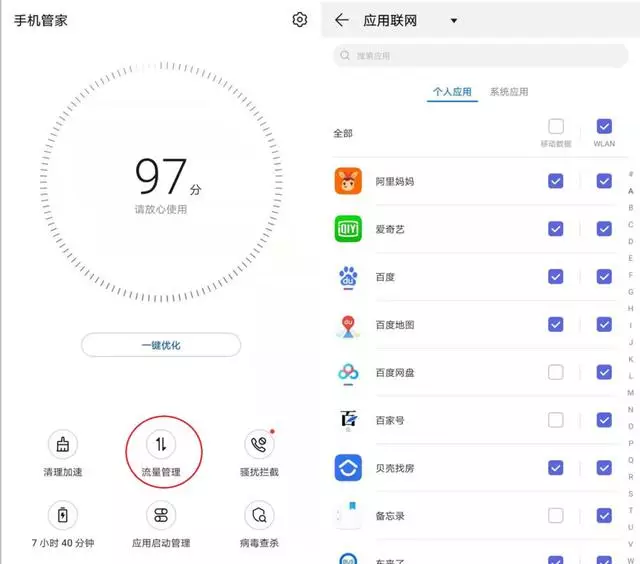Click the search magnifier icon

tap(345, 55)
